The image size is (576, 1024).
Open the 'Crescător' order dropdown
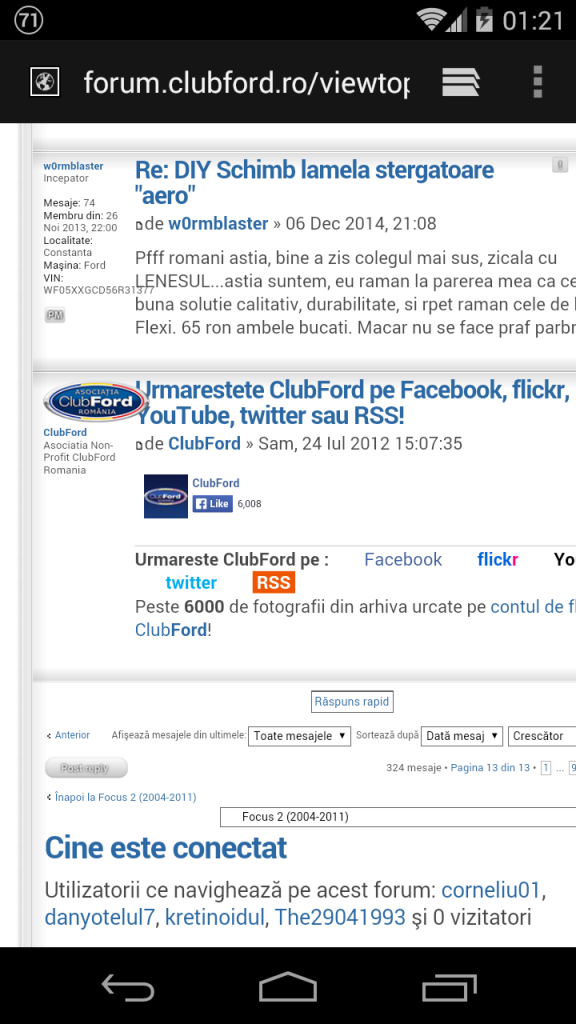541,735
